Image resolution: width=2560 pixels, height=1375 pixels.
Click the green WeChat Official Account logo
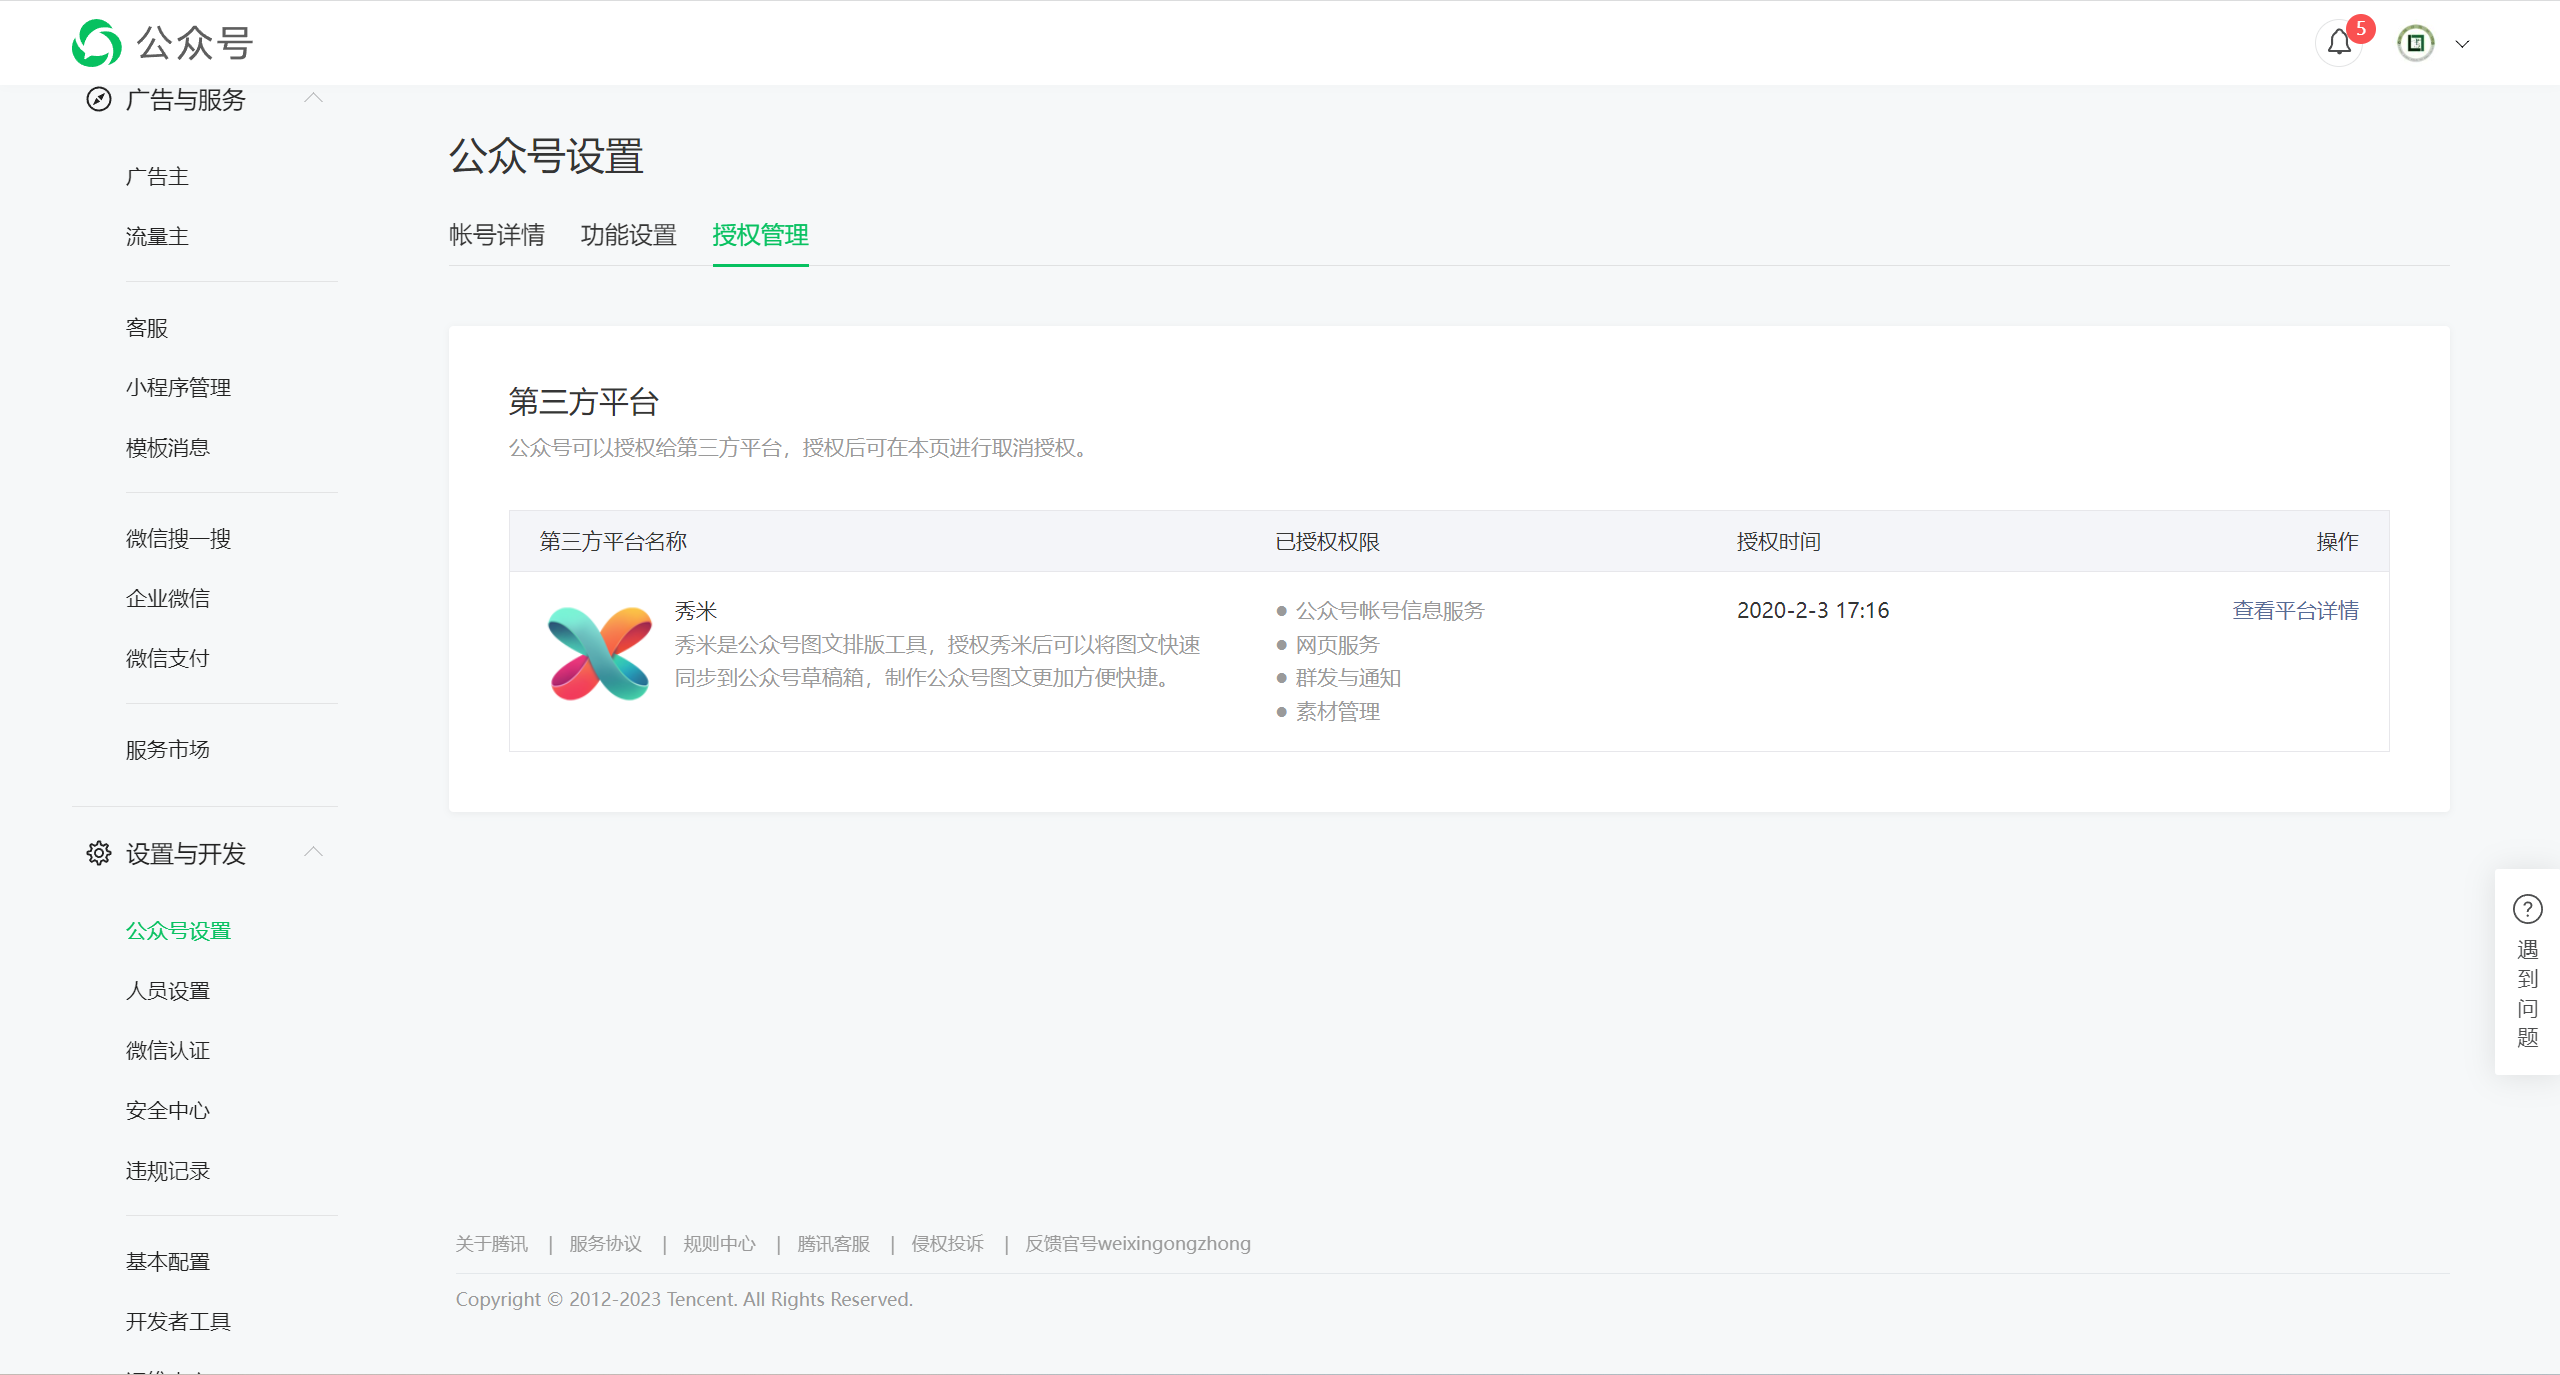pyautogui.click(x=97, y=43)
